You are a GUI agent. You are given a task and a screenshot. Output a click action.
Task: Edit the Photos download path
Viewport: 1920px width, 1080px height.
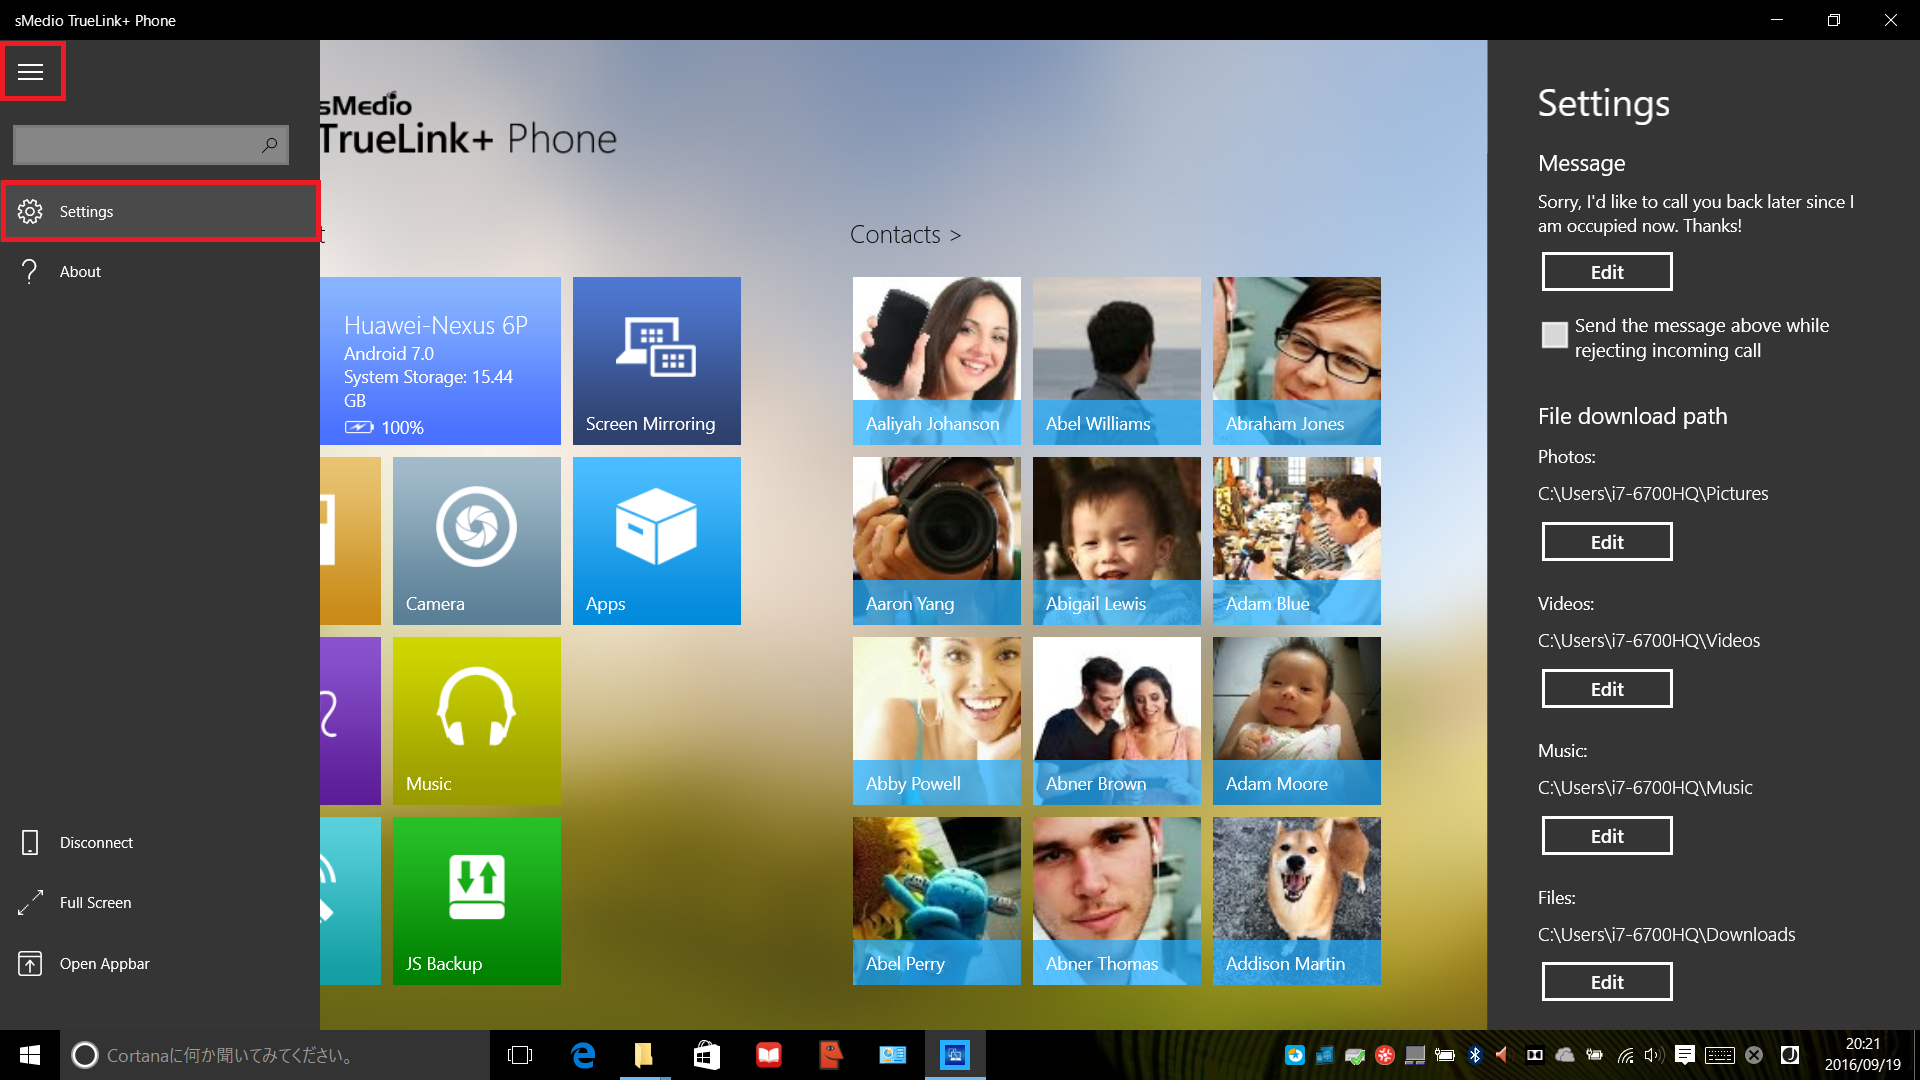click(1607, 542)
